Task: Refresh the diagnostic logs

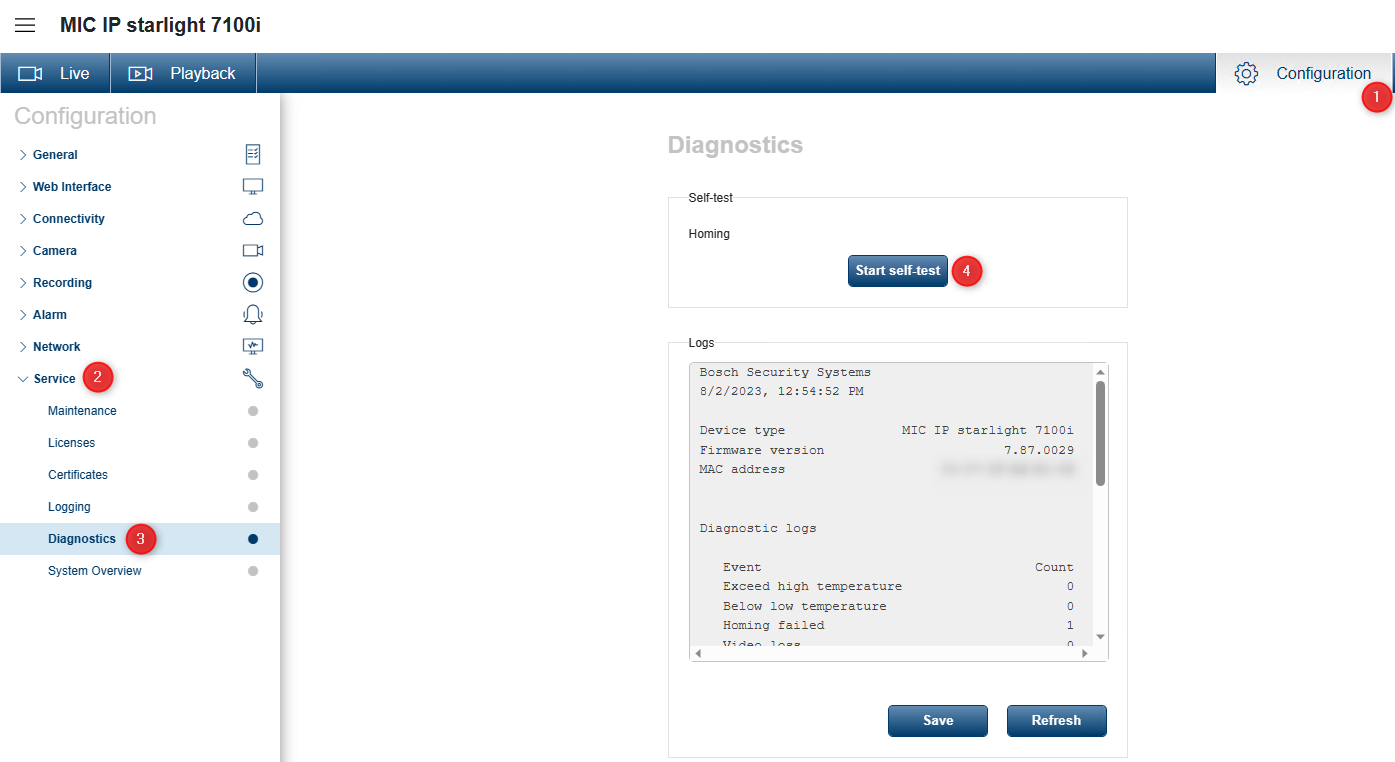Action: click(1056, 721)
